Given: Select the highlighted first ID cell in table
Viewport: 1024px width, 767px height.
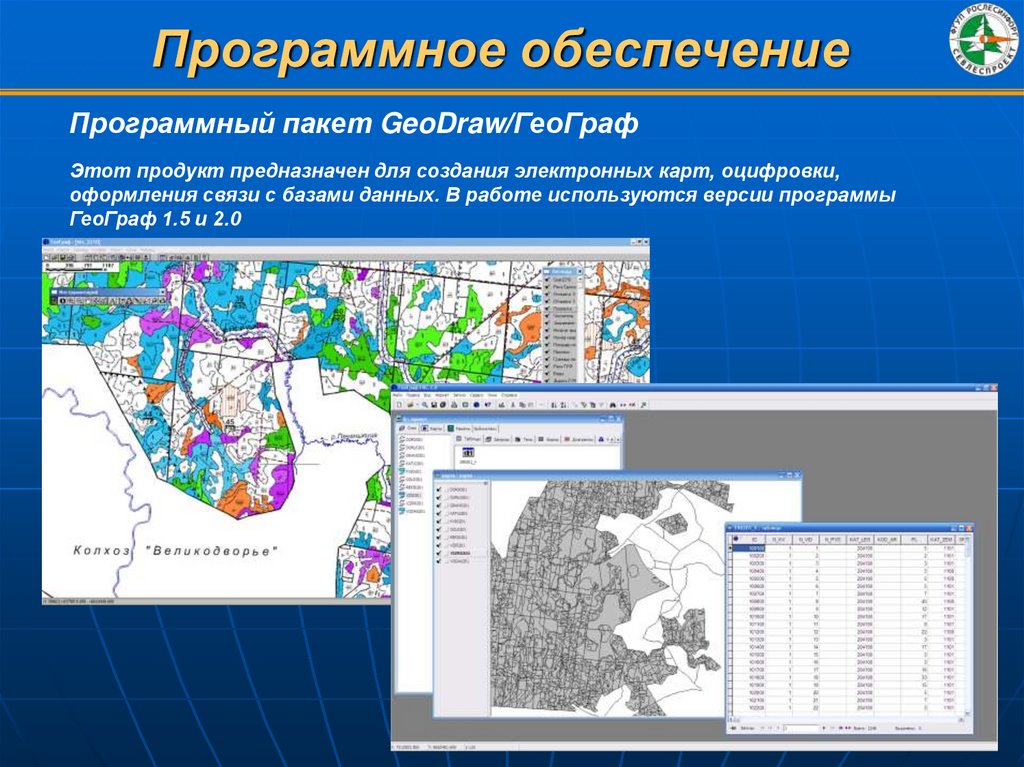Looking at the screenshot, I should [748, 548].
